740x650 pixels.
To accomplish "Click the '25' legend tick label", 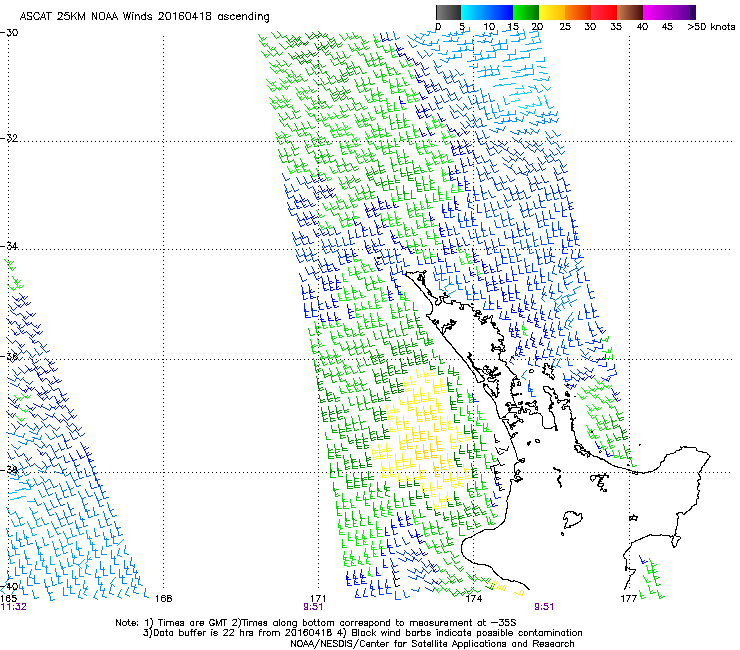I will click(x=565, y=27).
